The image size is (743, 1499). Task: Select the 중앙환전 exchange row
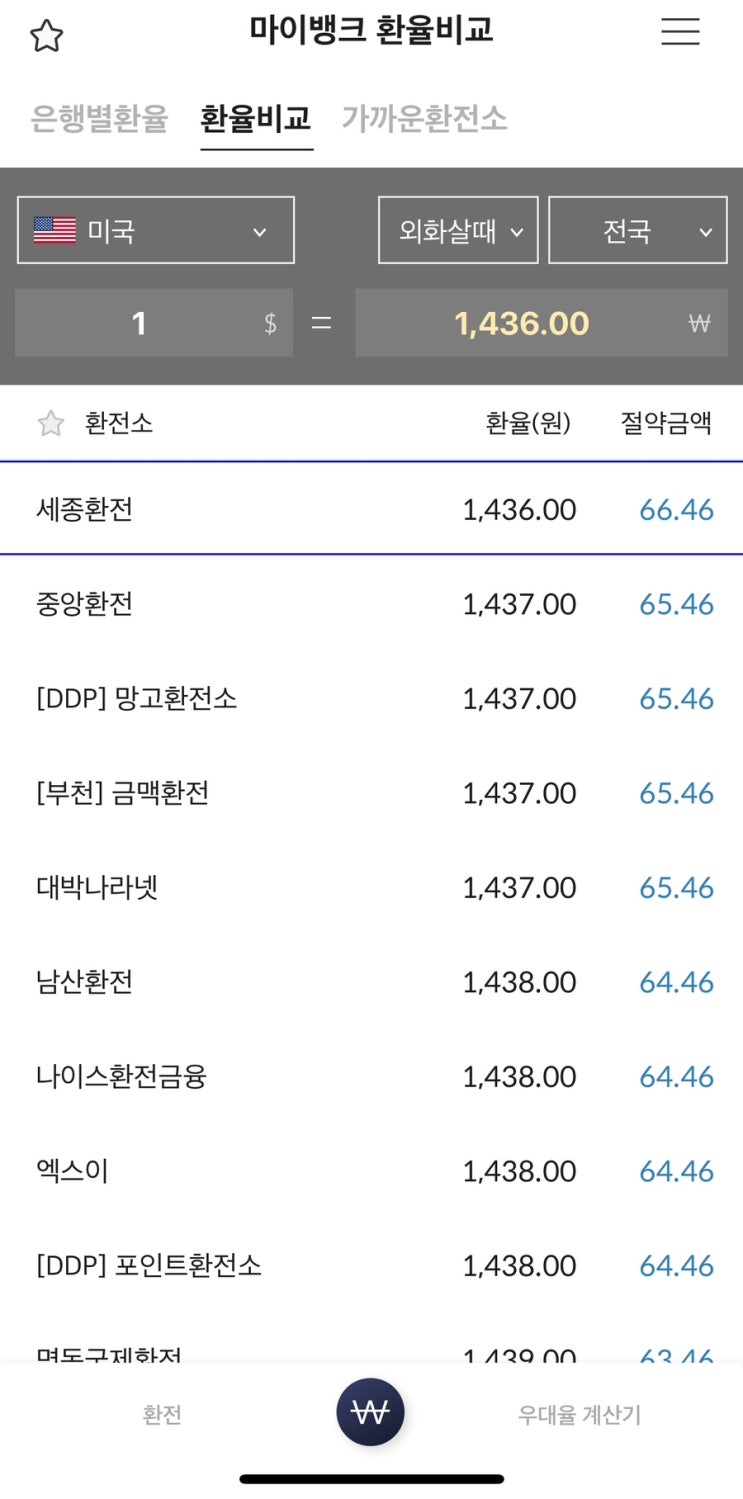coord(371,604)
